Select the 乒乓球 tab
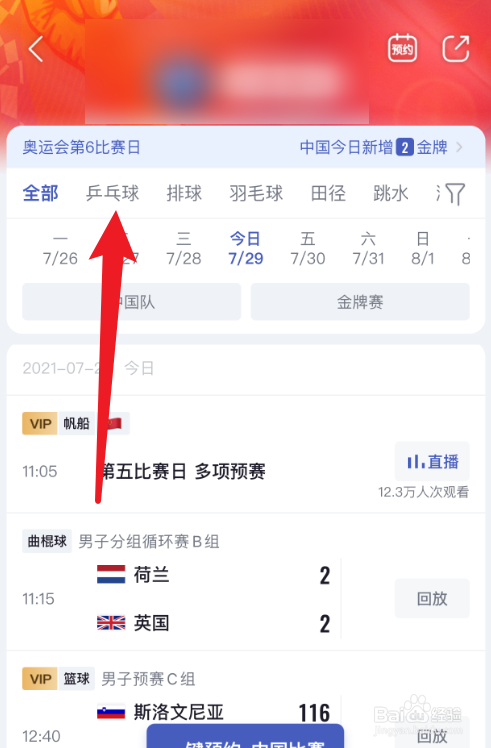 [x=113, y=193]
